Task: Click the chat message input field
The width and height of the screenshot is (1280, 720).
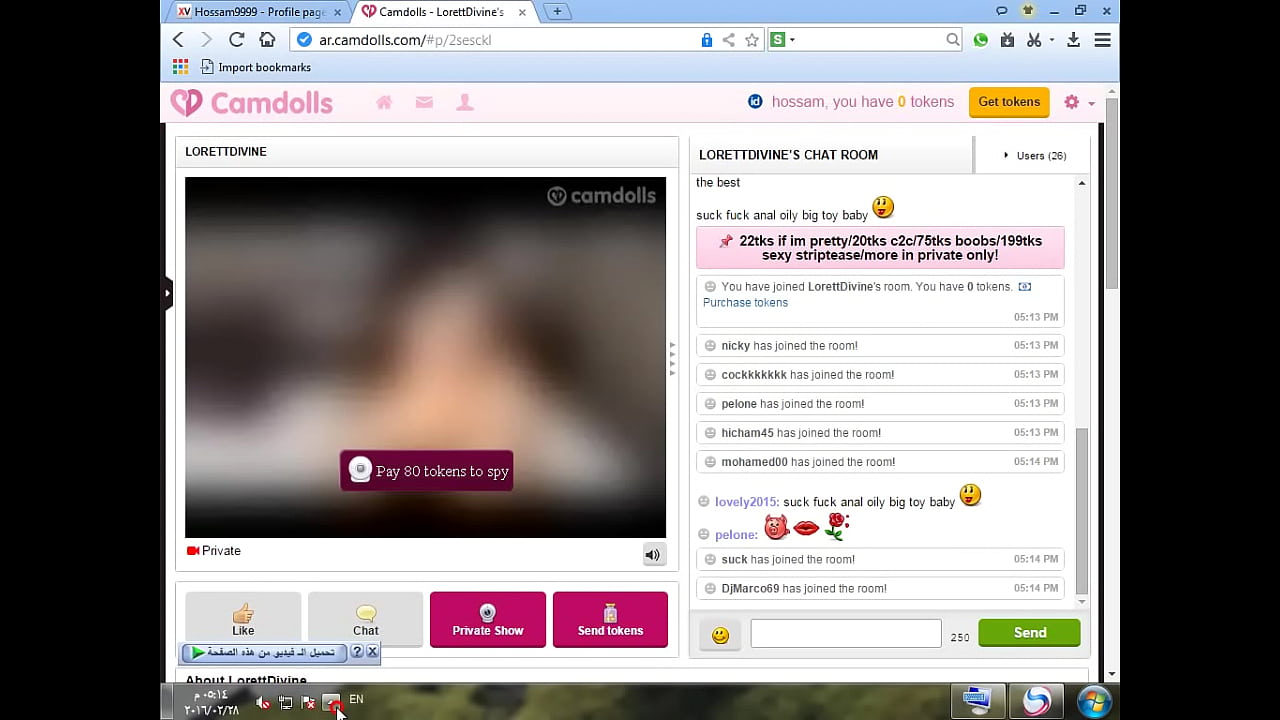Action: (845, 633)
